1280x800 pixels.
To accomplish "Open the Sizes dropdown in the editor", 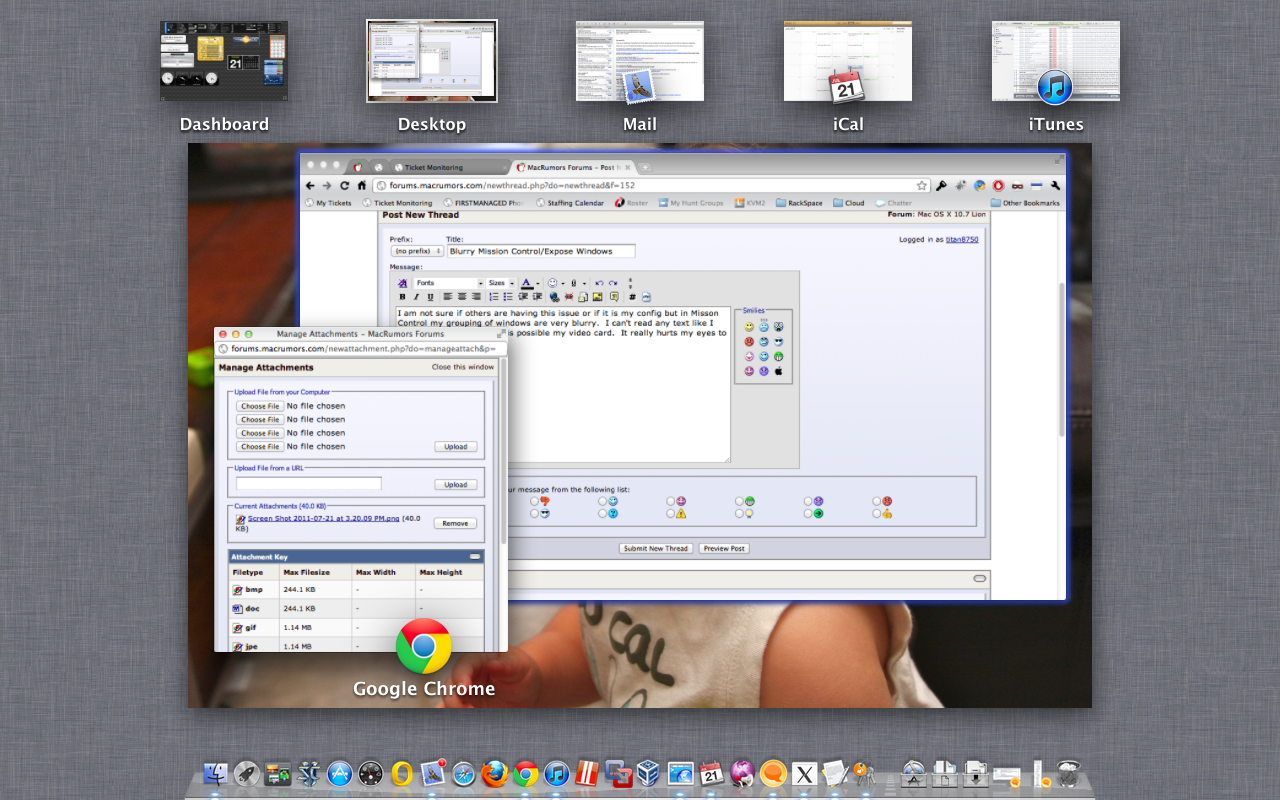I will pos(499,283).
